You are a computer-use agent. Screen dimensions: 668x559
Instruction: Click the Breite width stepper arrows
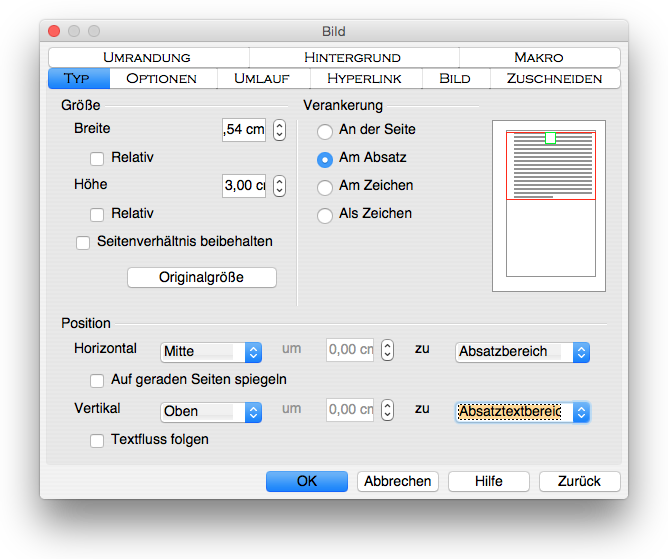pos(279,130)
